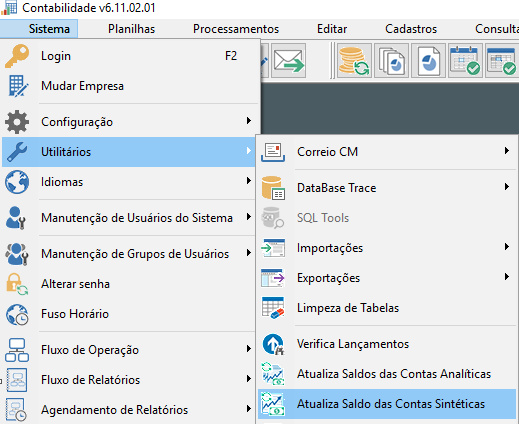Open the Processamentos menu
This screenshot has height=424, width=519.
point(236,29)
